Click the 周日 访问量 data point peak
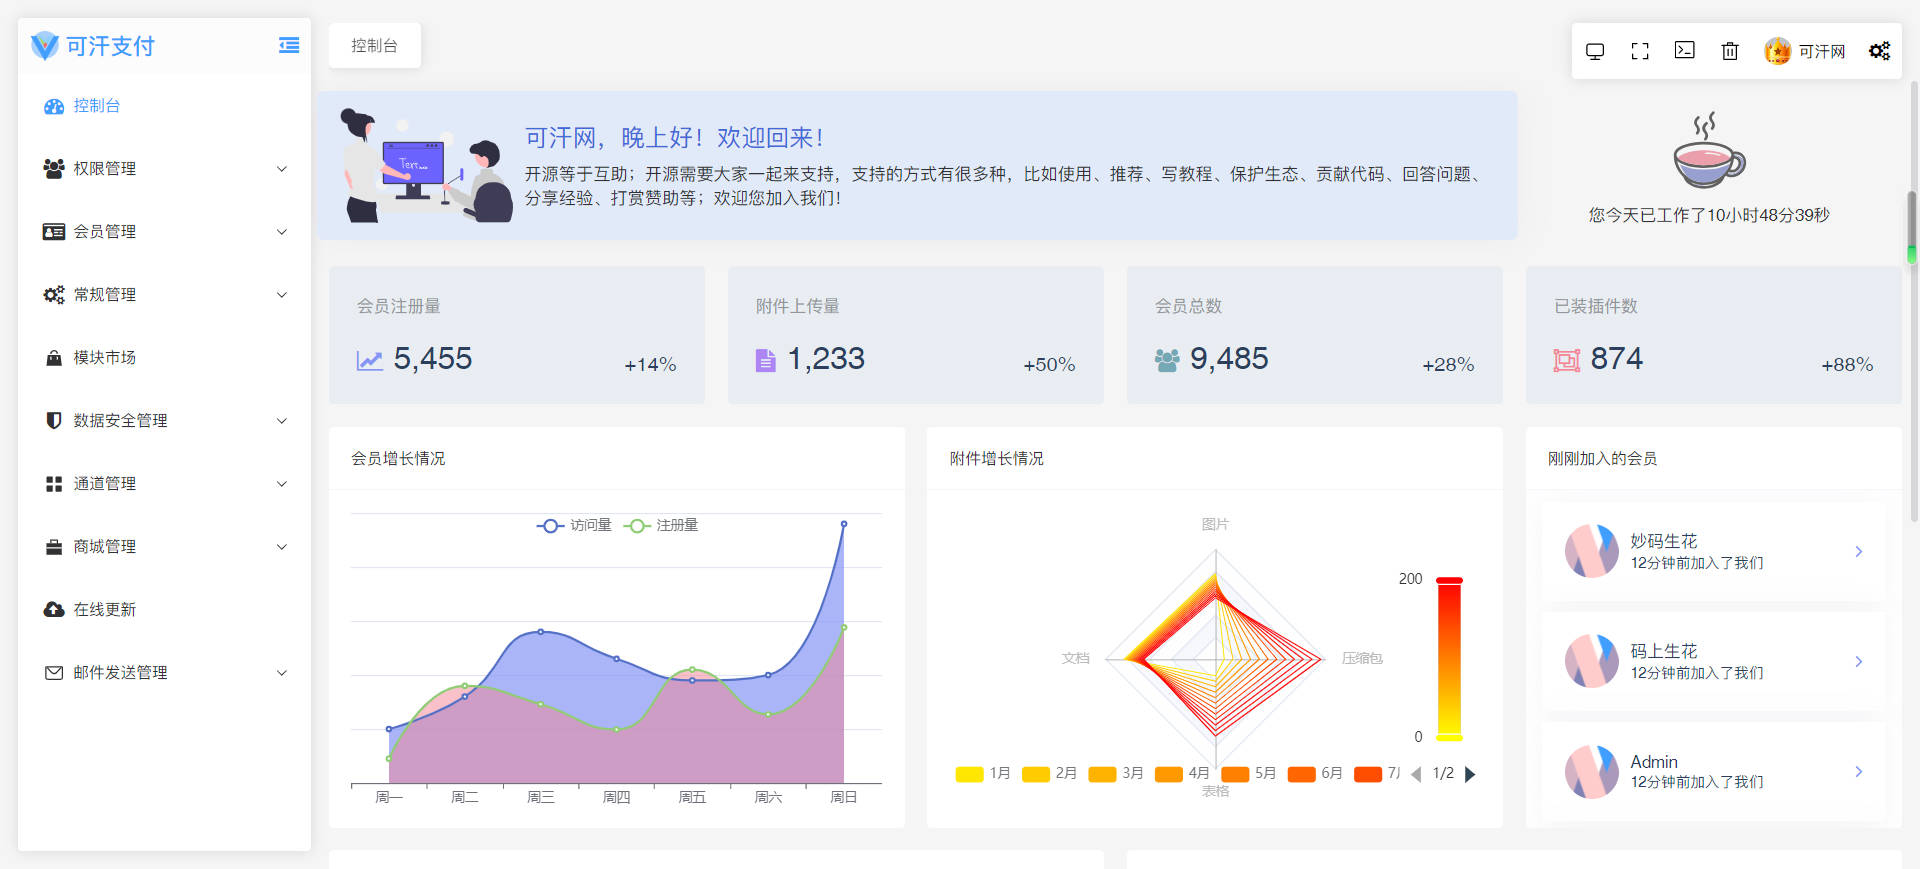The image size is (1920, 869). [844, 524]
